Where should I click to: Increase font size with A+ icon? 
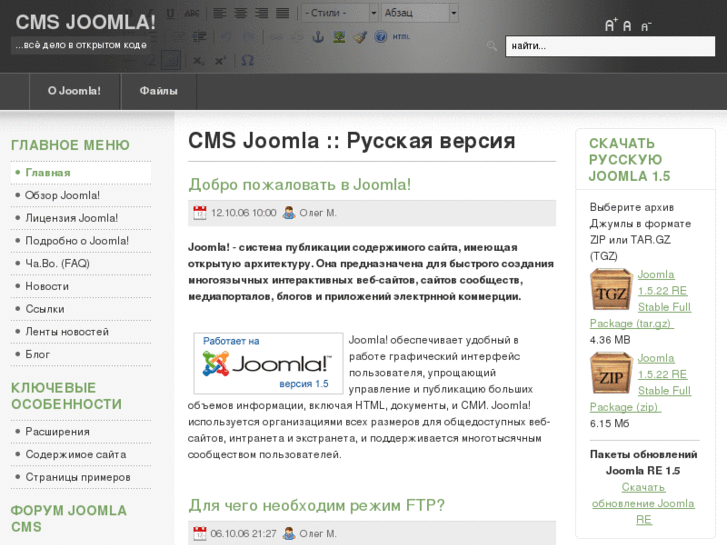pos(611,25)
